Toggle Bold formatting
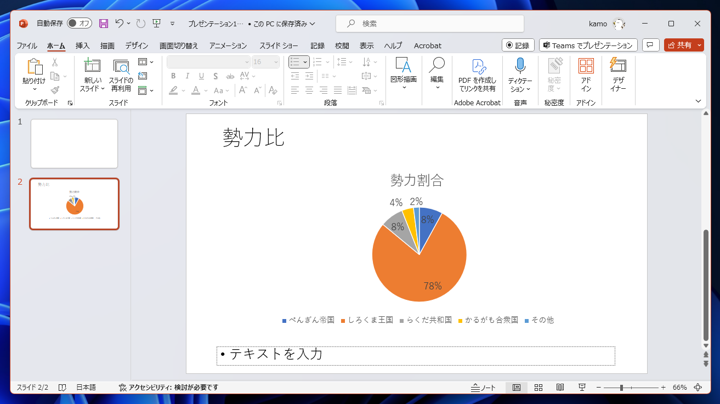This screenshot has width=720, height=404. click(x=173, y=76)
